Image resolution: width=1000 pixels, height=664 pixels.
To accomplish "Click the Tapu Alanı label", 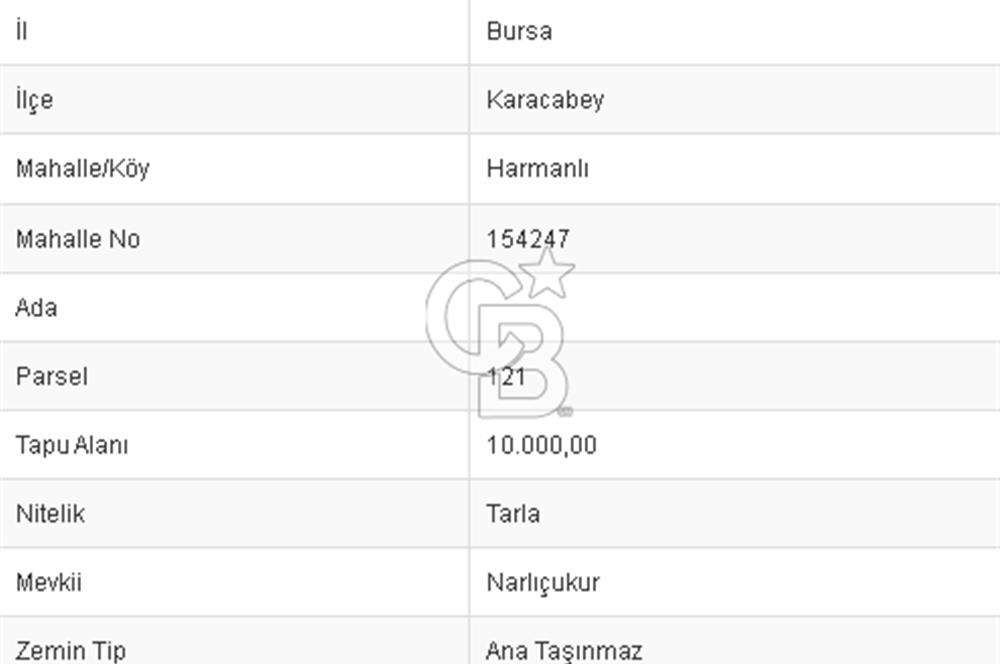I will coord(72,445).
